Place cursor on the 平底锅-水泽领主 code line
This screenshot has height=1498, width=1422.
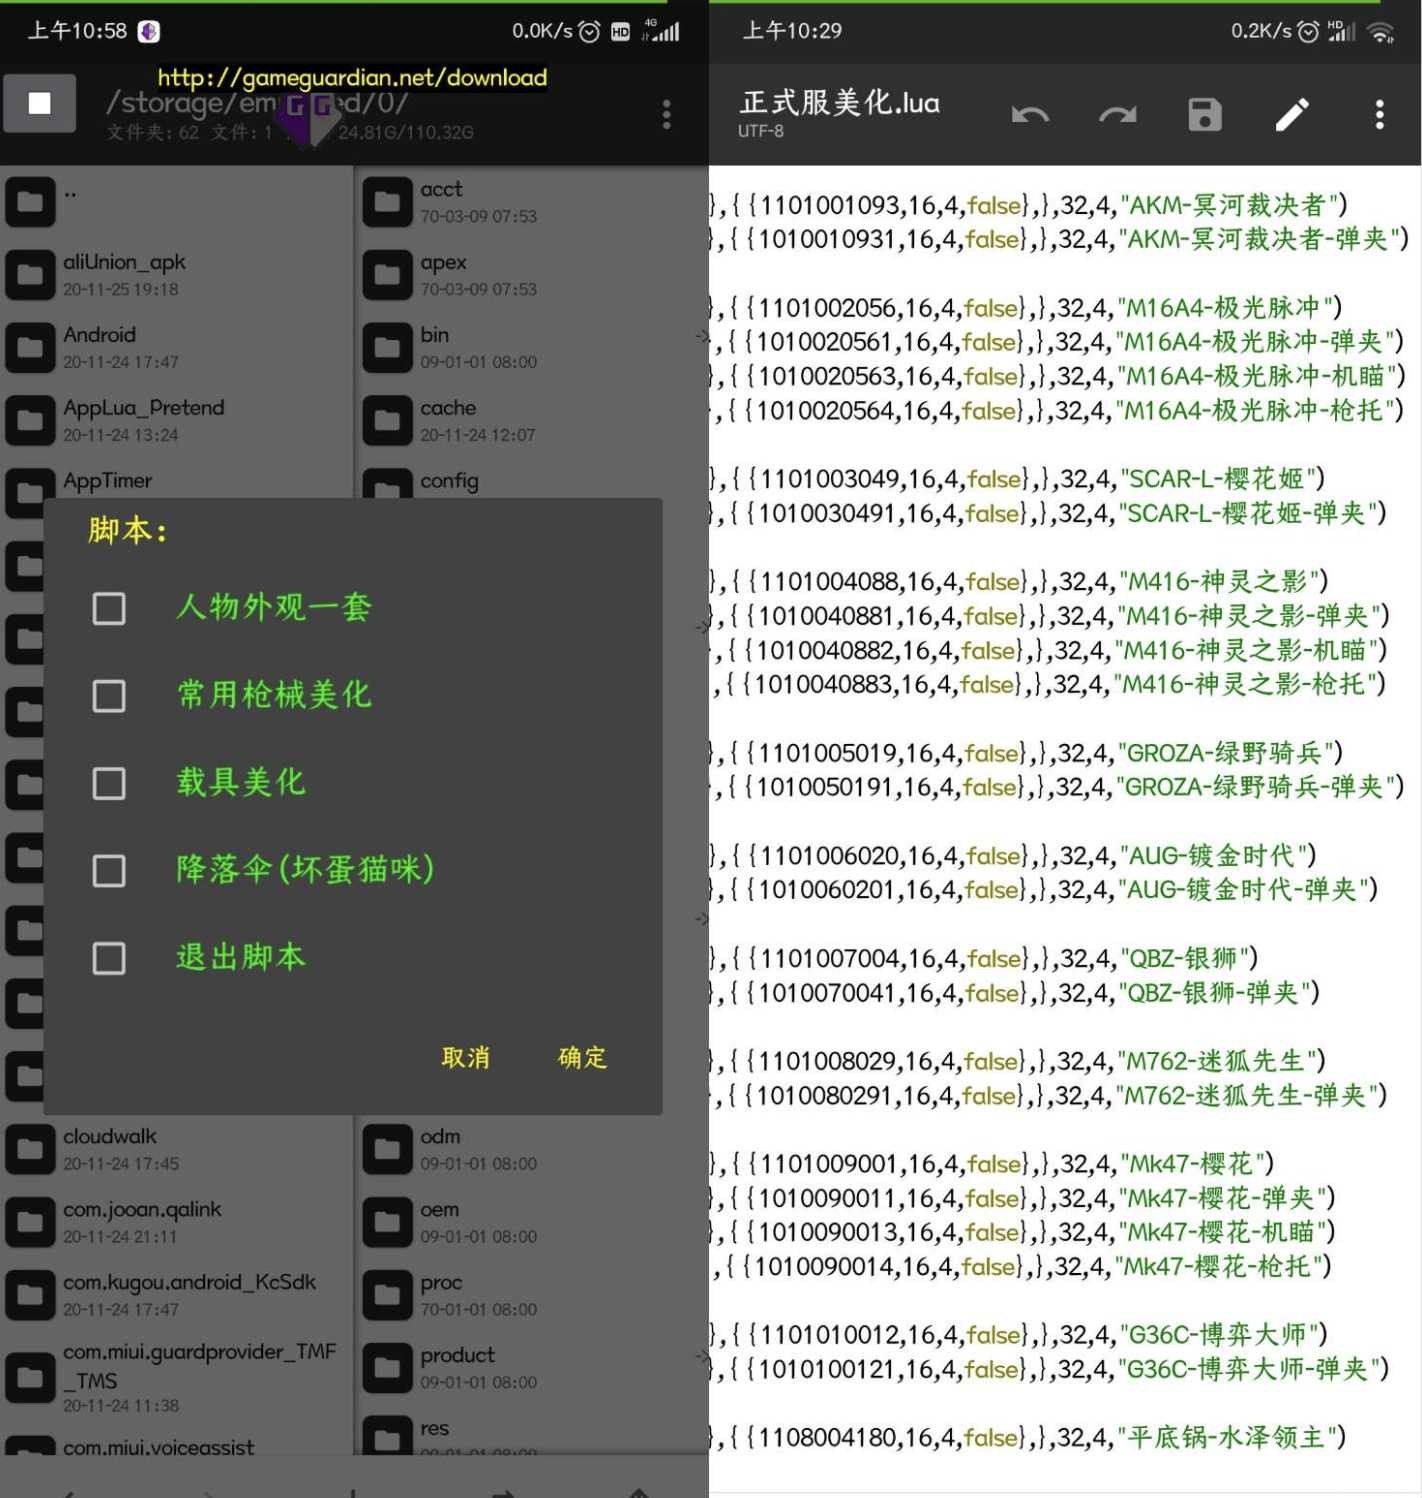pos(1028,1438)
